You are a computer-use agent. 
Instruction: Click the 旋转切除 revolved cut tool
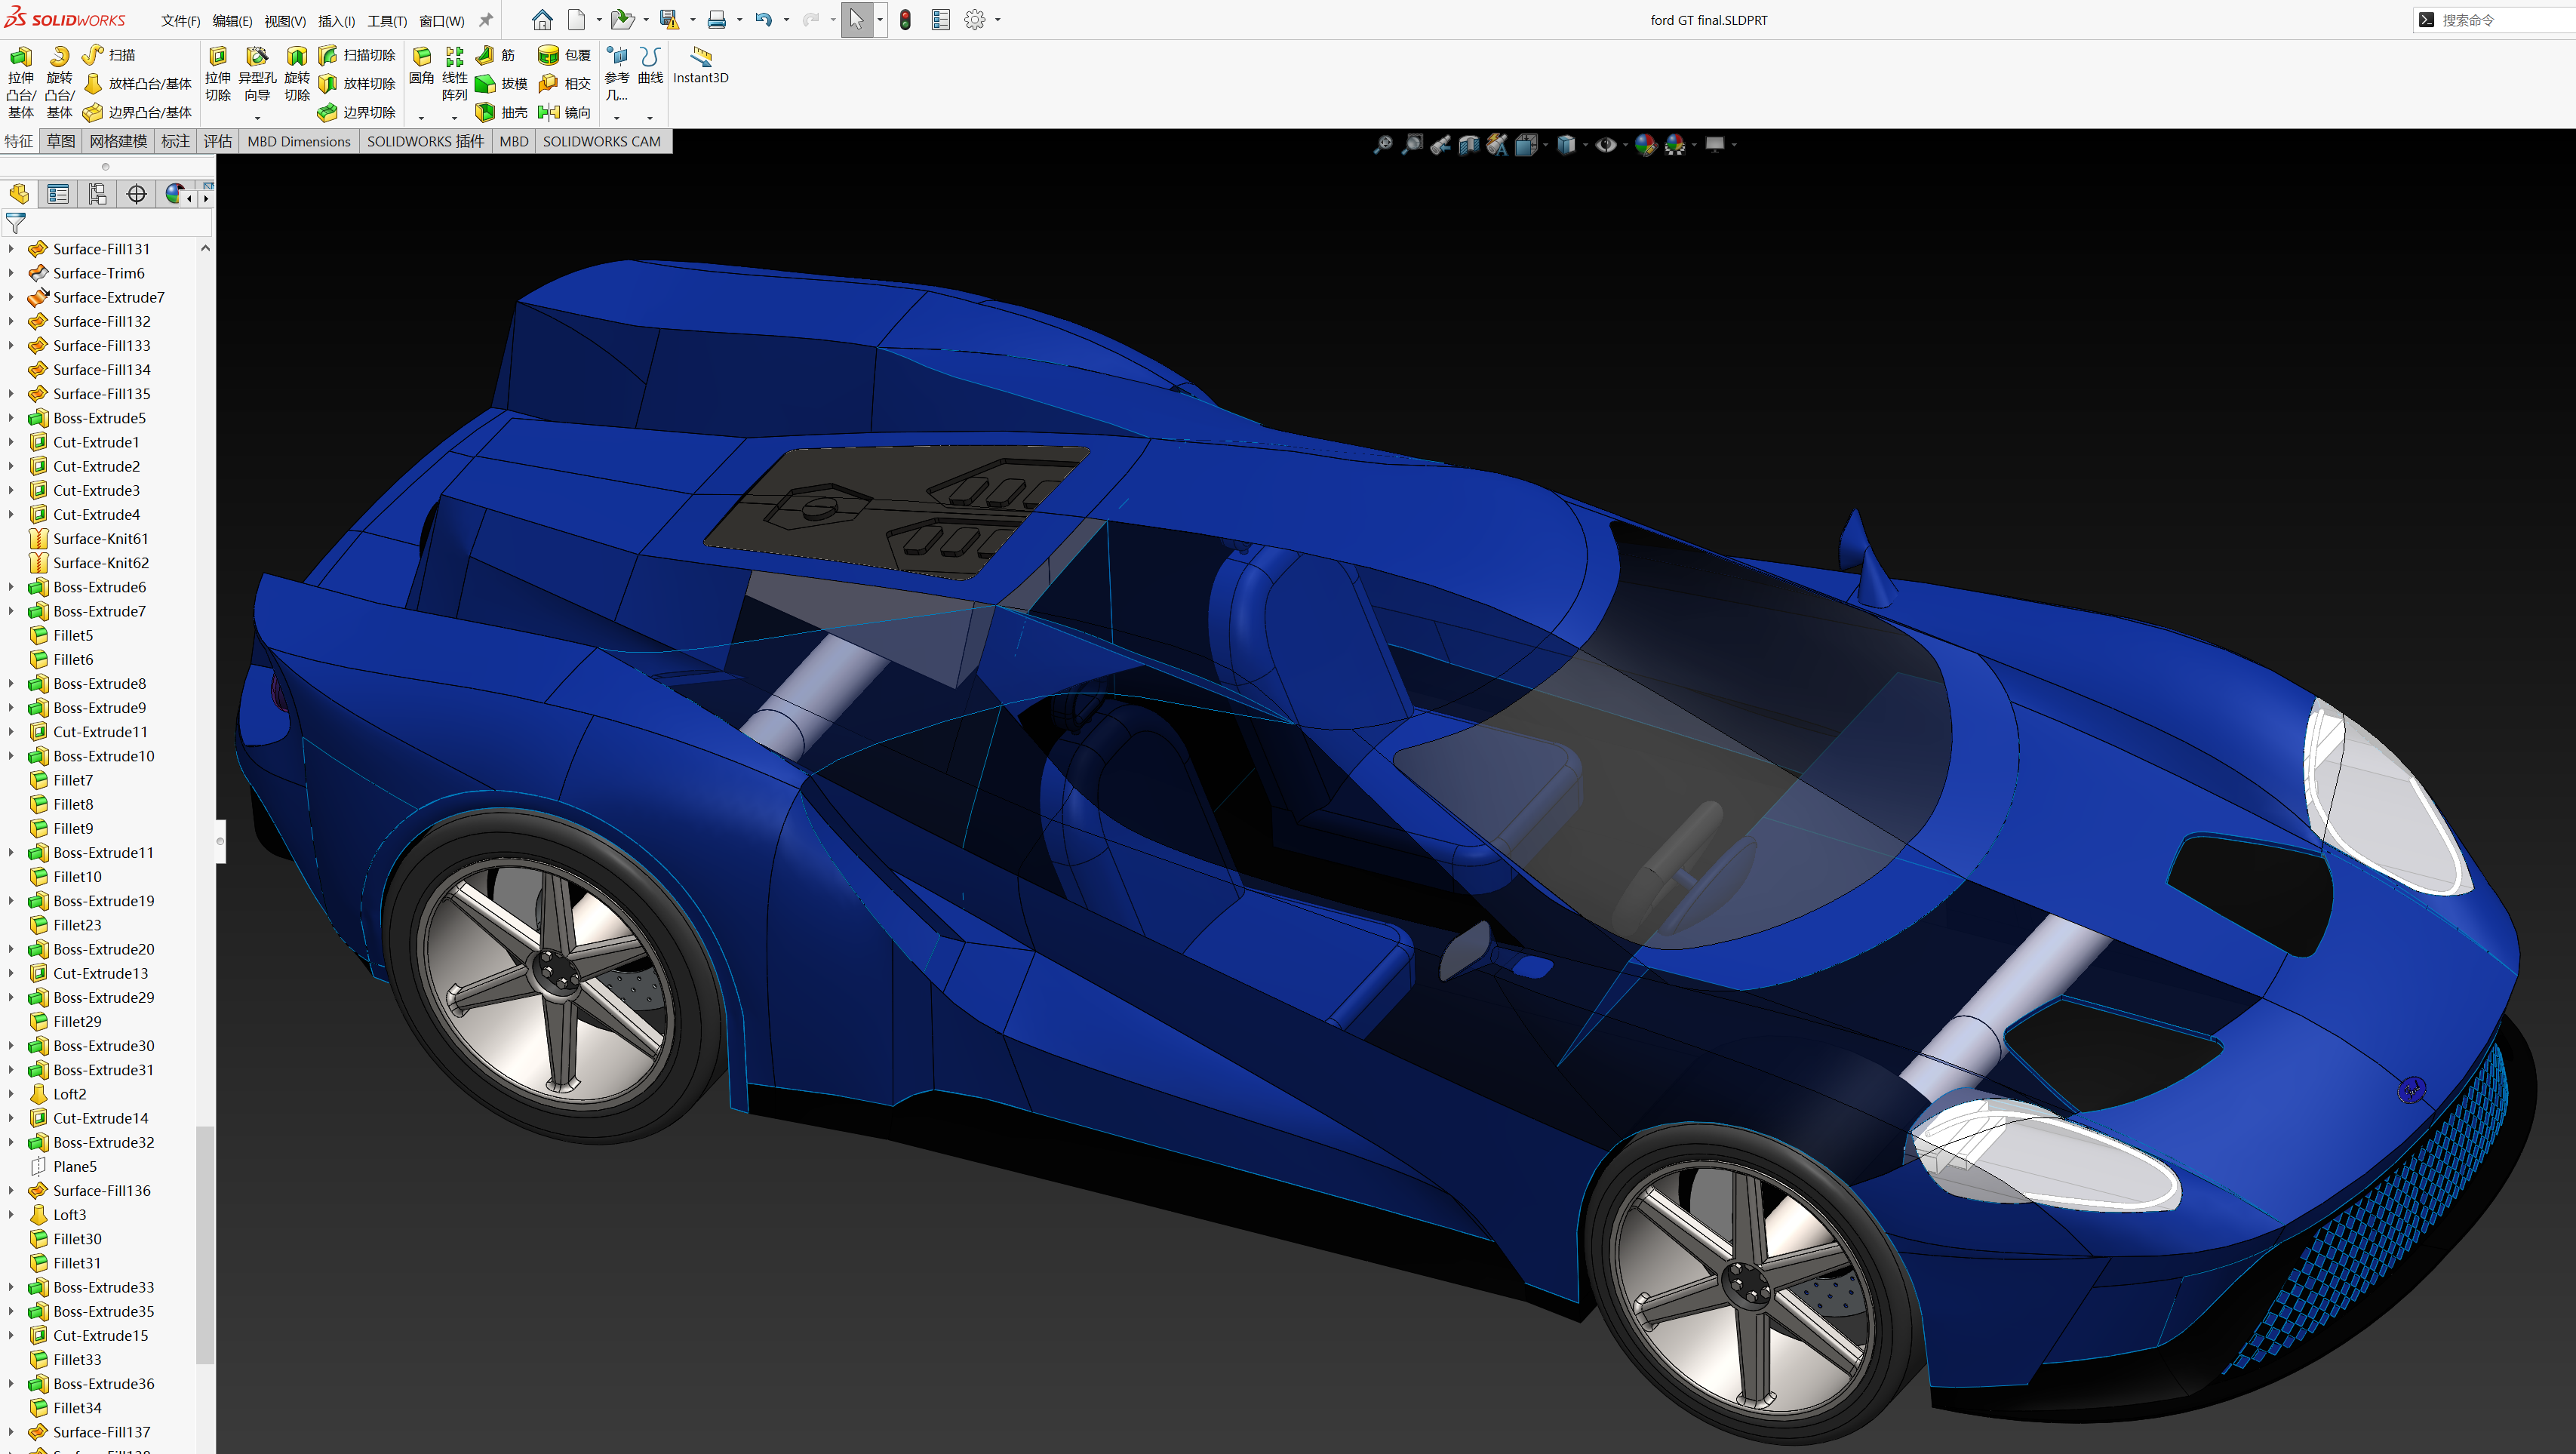click(x=297, y=75)
